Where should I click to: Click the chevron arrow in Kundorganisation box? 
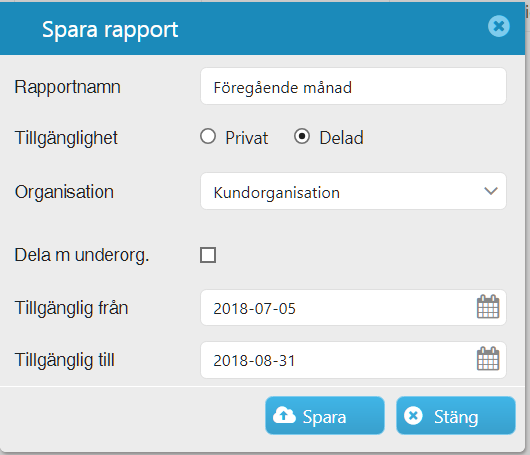click(491, 191)
